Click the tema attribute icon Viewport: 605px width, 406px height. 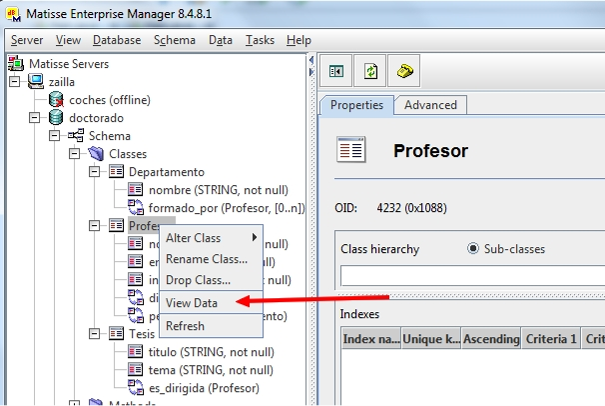tap(135, 369)
